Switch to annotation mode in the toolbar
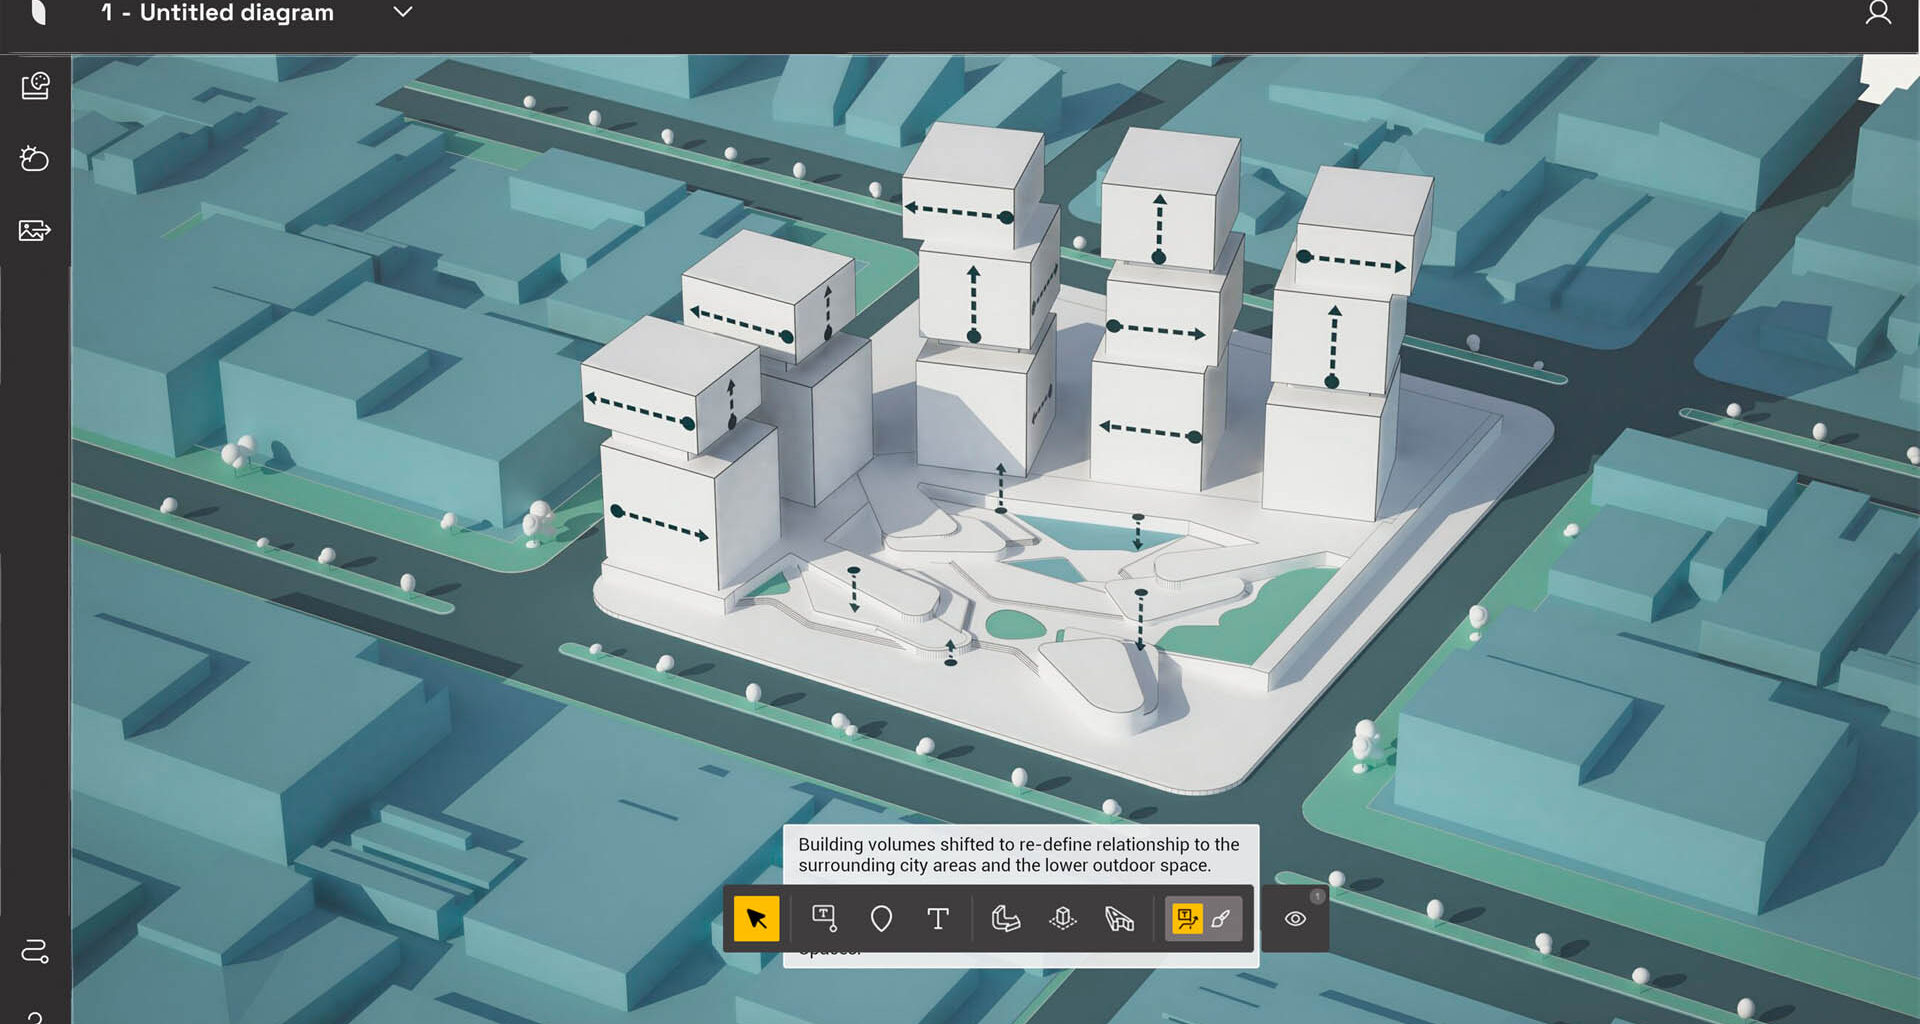The width and height of the screenshot is (1920, 1024). pyautogui.click(x=1187, y=918)
